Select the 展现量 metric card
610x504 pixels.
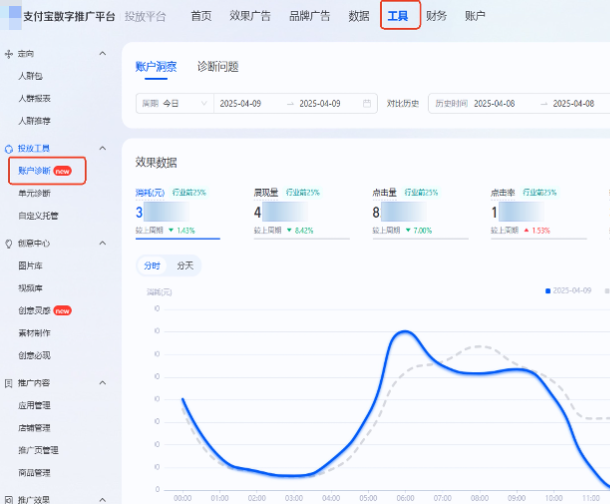(301, 212)
